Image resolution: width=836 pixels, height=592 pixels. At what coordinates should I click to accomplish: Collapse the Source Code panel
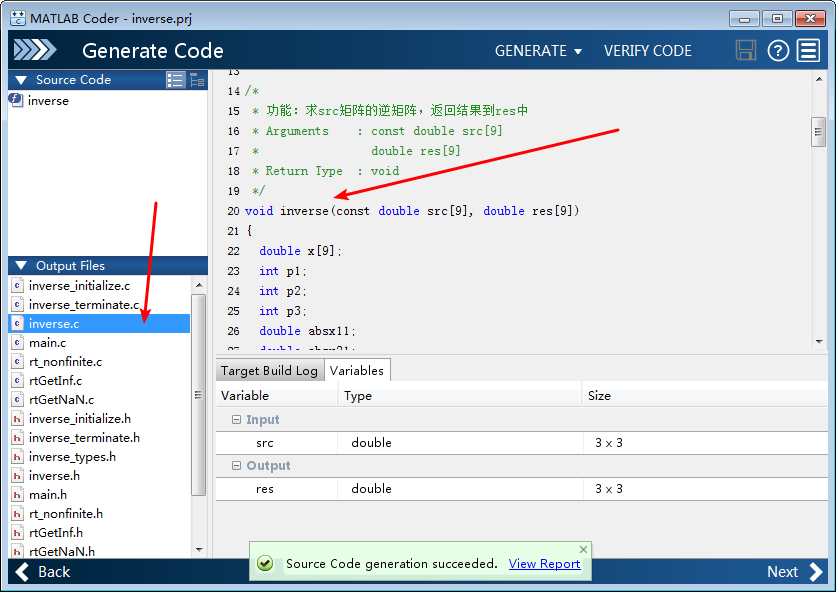(x=21, y=80)
